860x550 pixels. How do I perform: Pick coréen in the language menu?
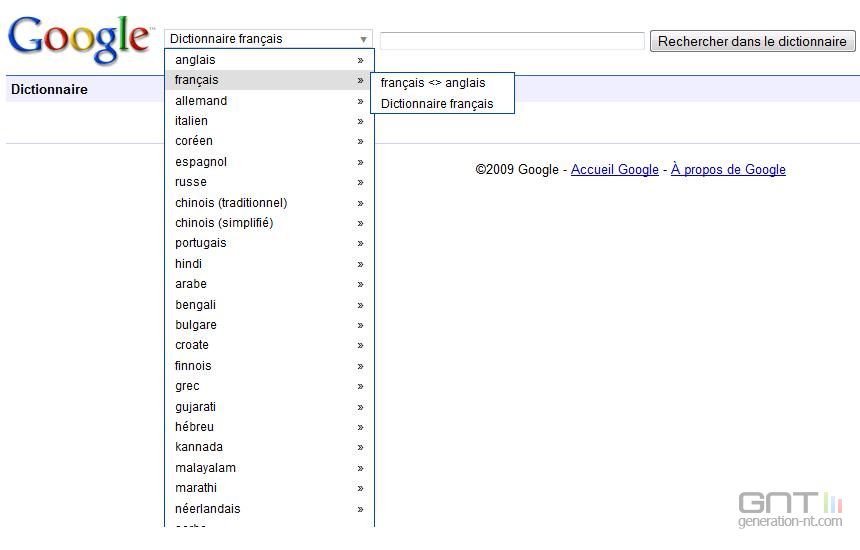[194, 141]
